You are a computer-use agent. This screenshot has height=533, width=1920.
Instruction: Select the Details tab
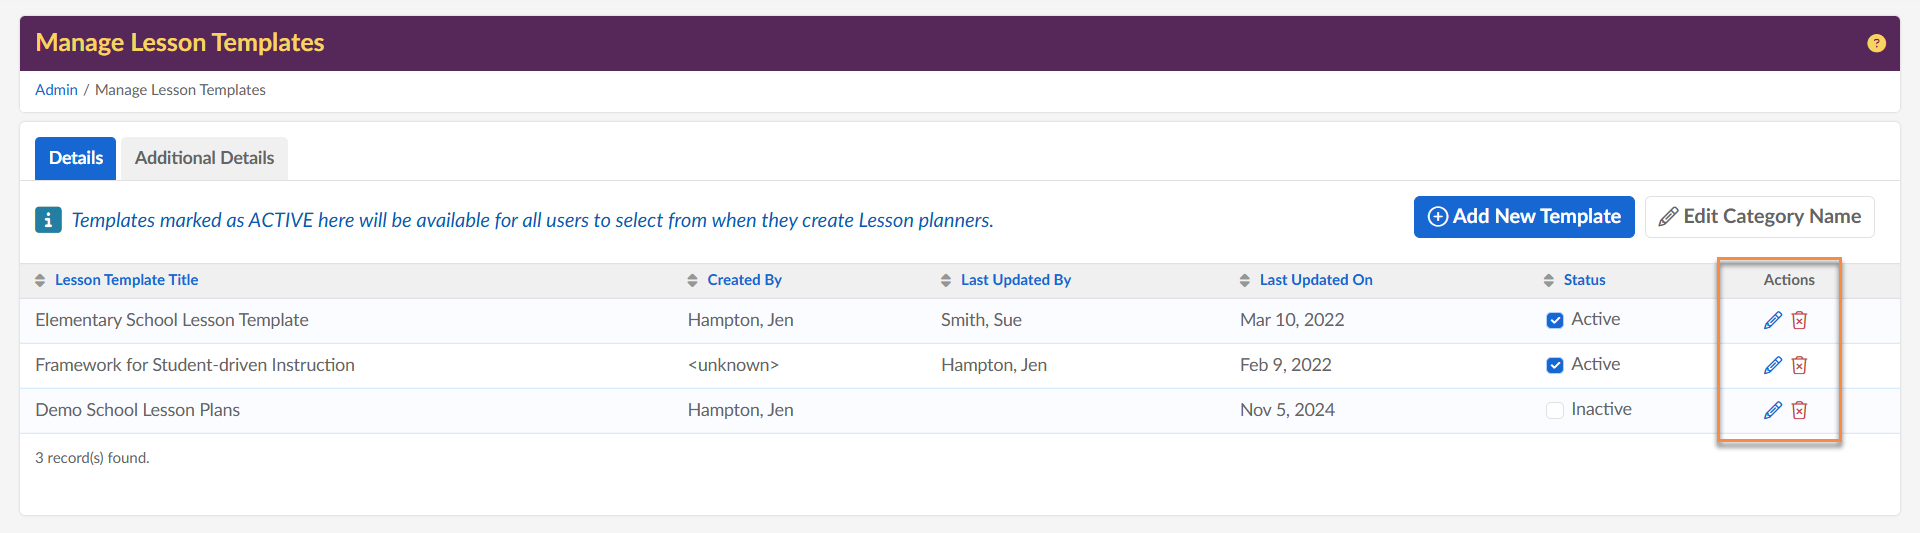[76, 158]
